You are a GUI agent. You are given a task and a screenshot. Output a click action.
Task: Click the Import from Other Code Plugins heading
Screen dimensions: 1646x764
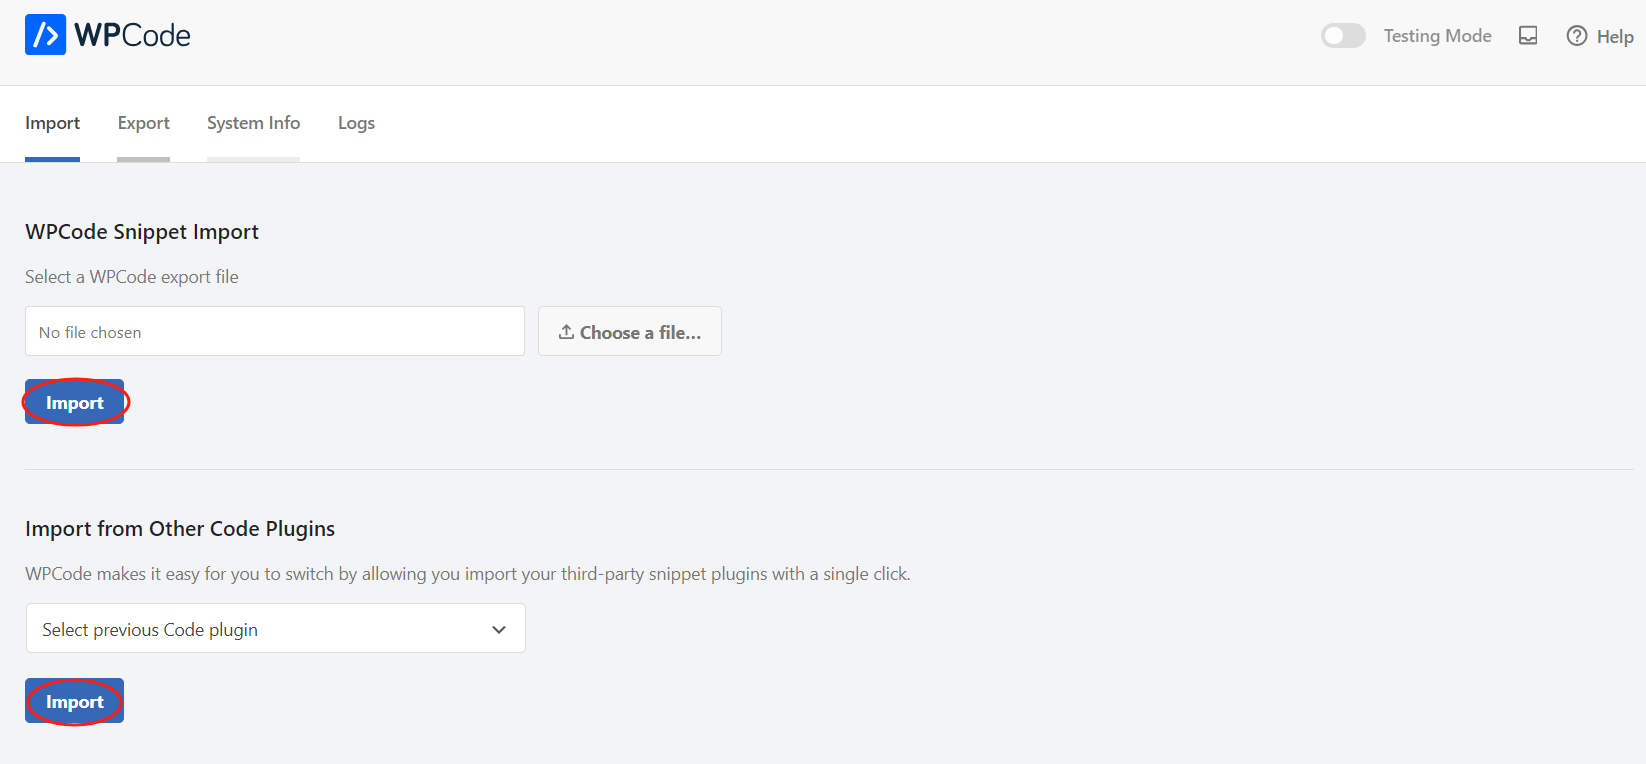pyautogui.click(x=180, y=529)
